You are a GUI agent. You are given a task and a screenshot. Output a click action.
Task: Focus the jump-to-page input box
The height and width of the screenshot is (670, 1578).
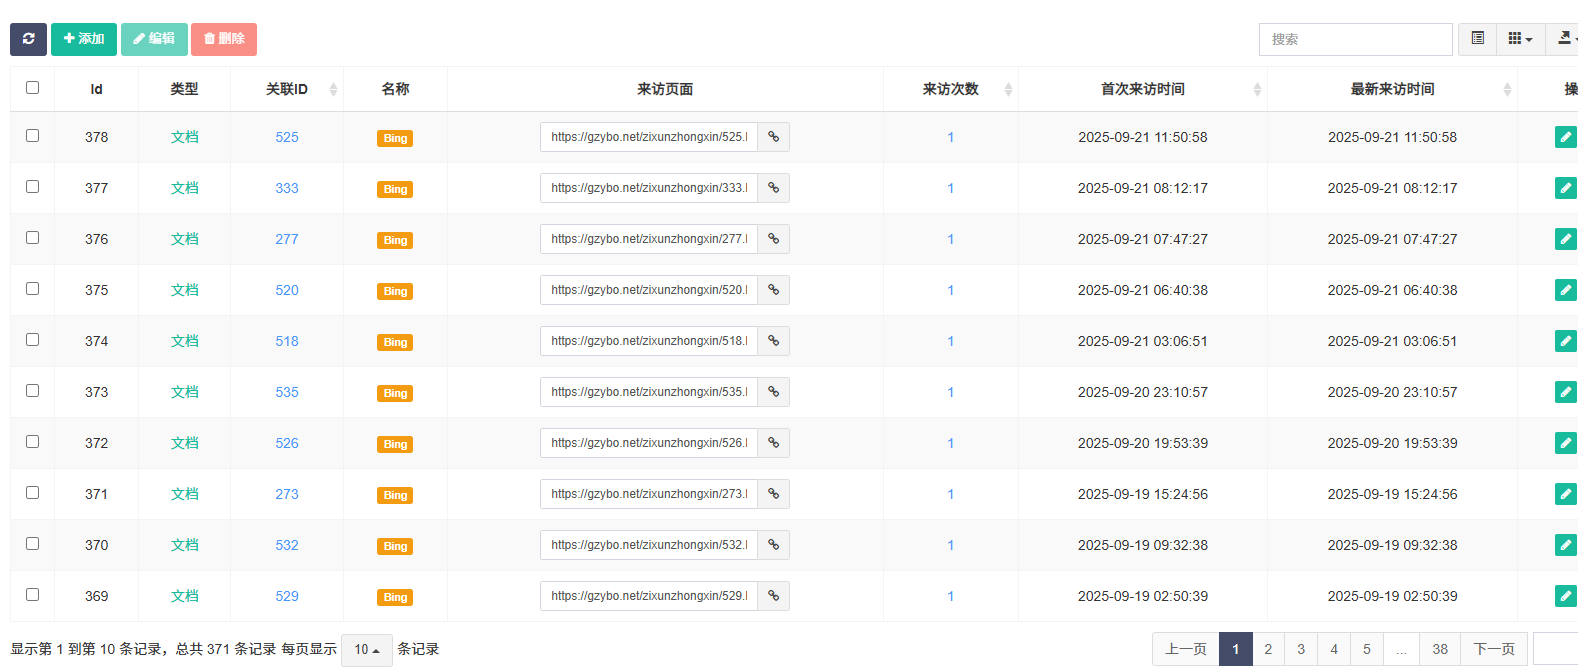click(1556, 650)
